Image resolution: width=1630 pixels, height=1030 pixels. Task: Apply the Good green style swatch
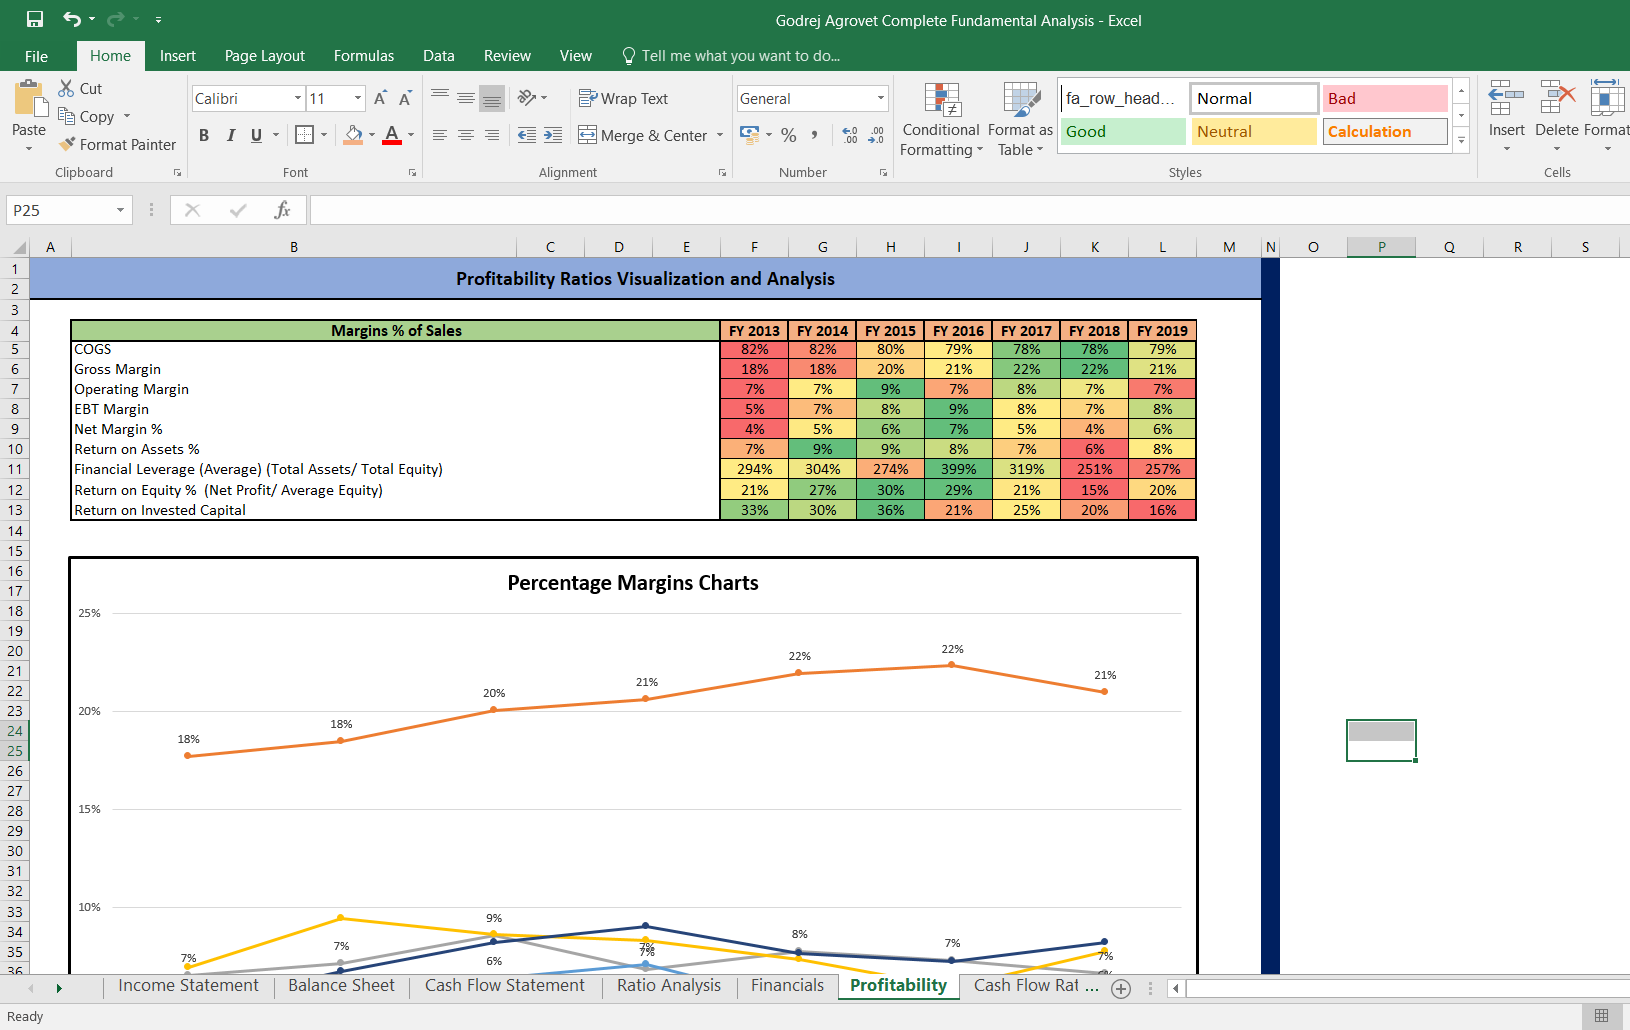click(1123, 131)
